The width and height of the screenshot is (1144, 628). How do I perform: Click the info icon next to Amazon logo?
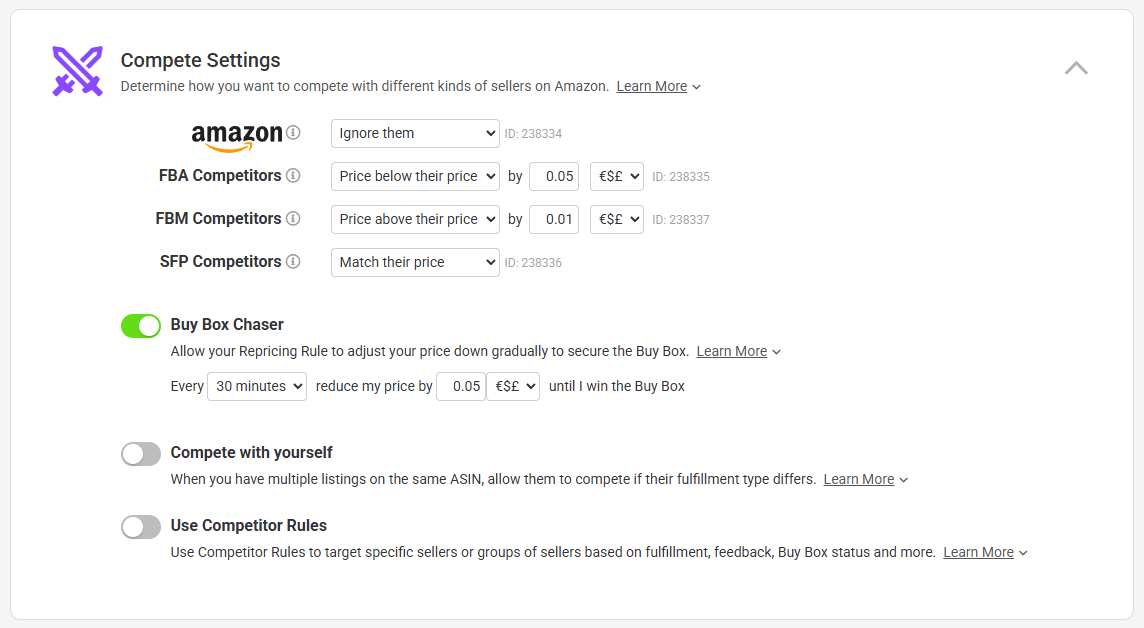(x=293, y=133)
